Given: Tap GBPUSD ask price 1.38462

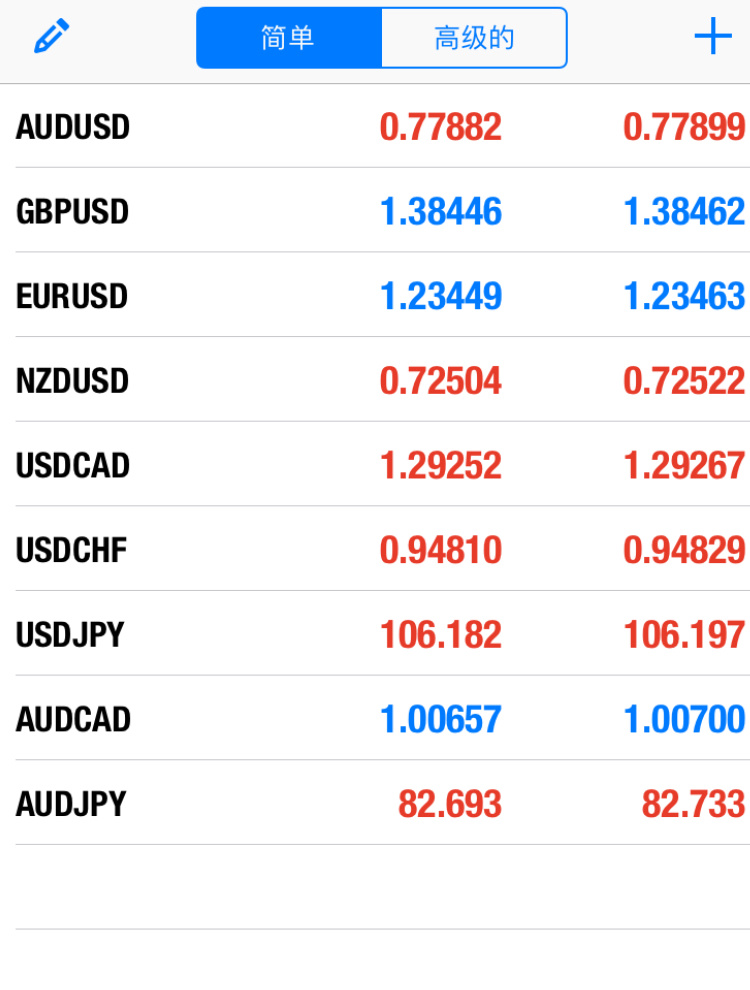Looking at the screenshot, I should 684,212.
